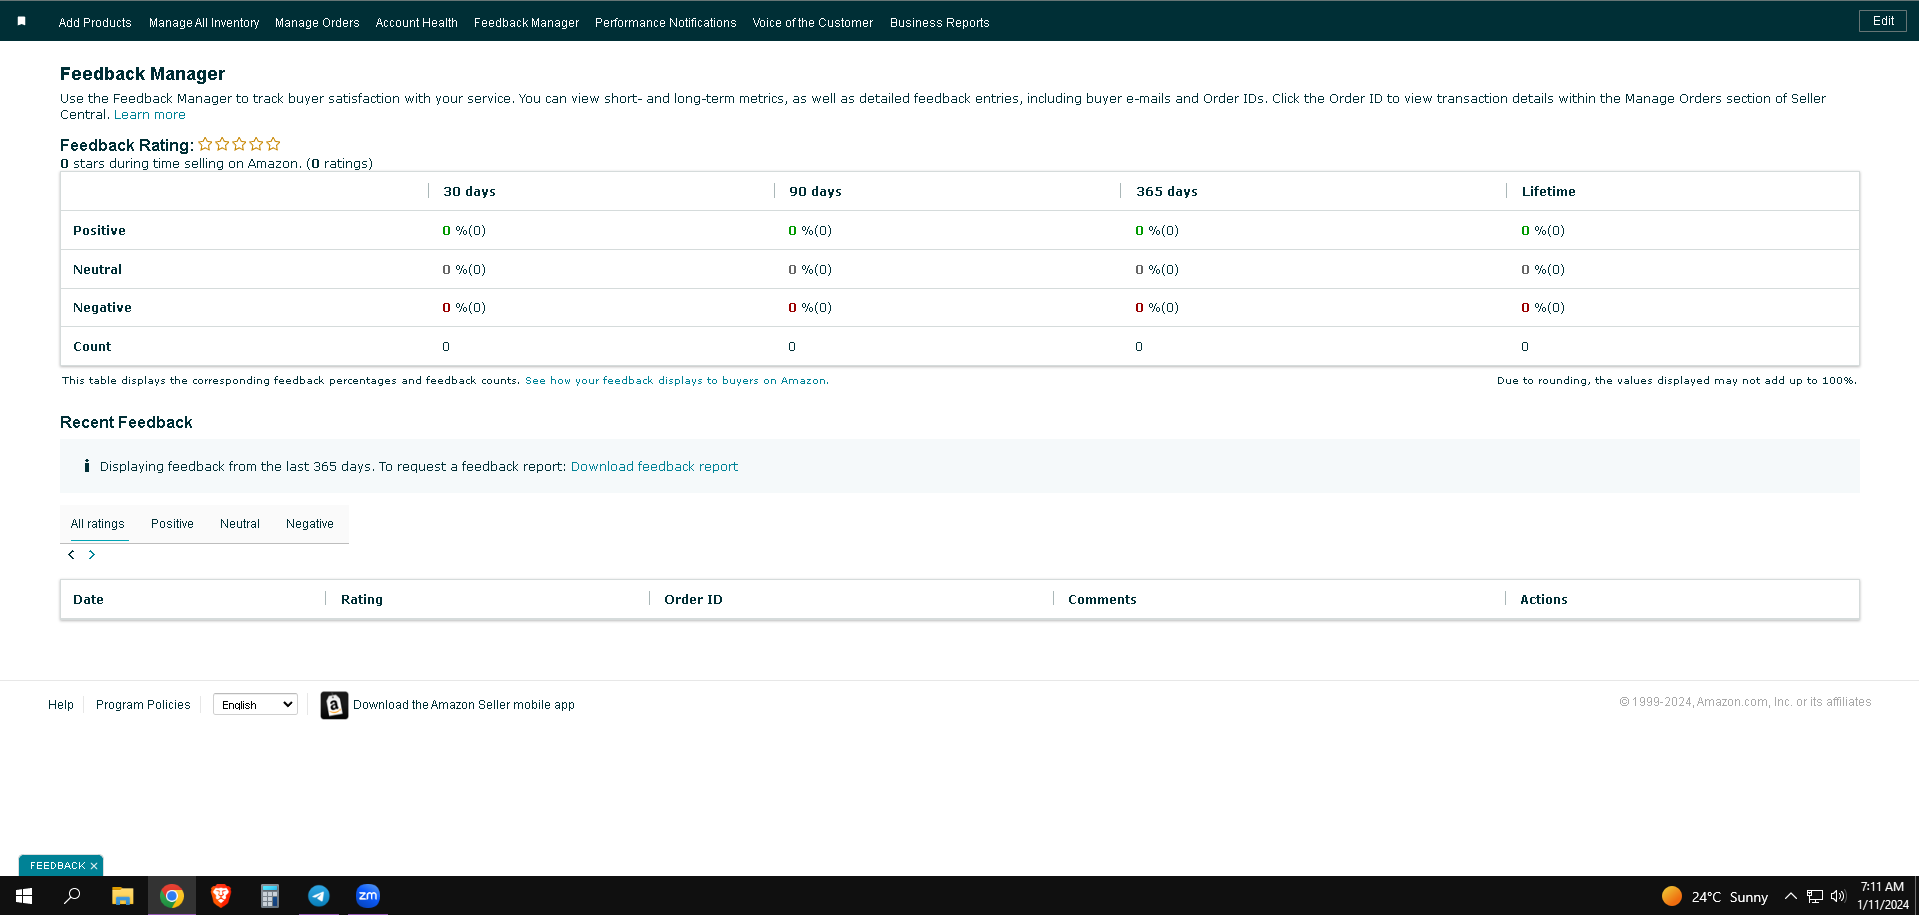
Task: Click the 365 days column header
Action: [1167, 192]
